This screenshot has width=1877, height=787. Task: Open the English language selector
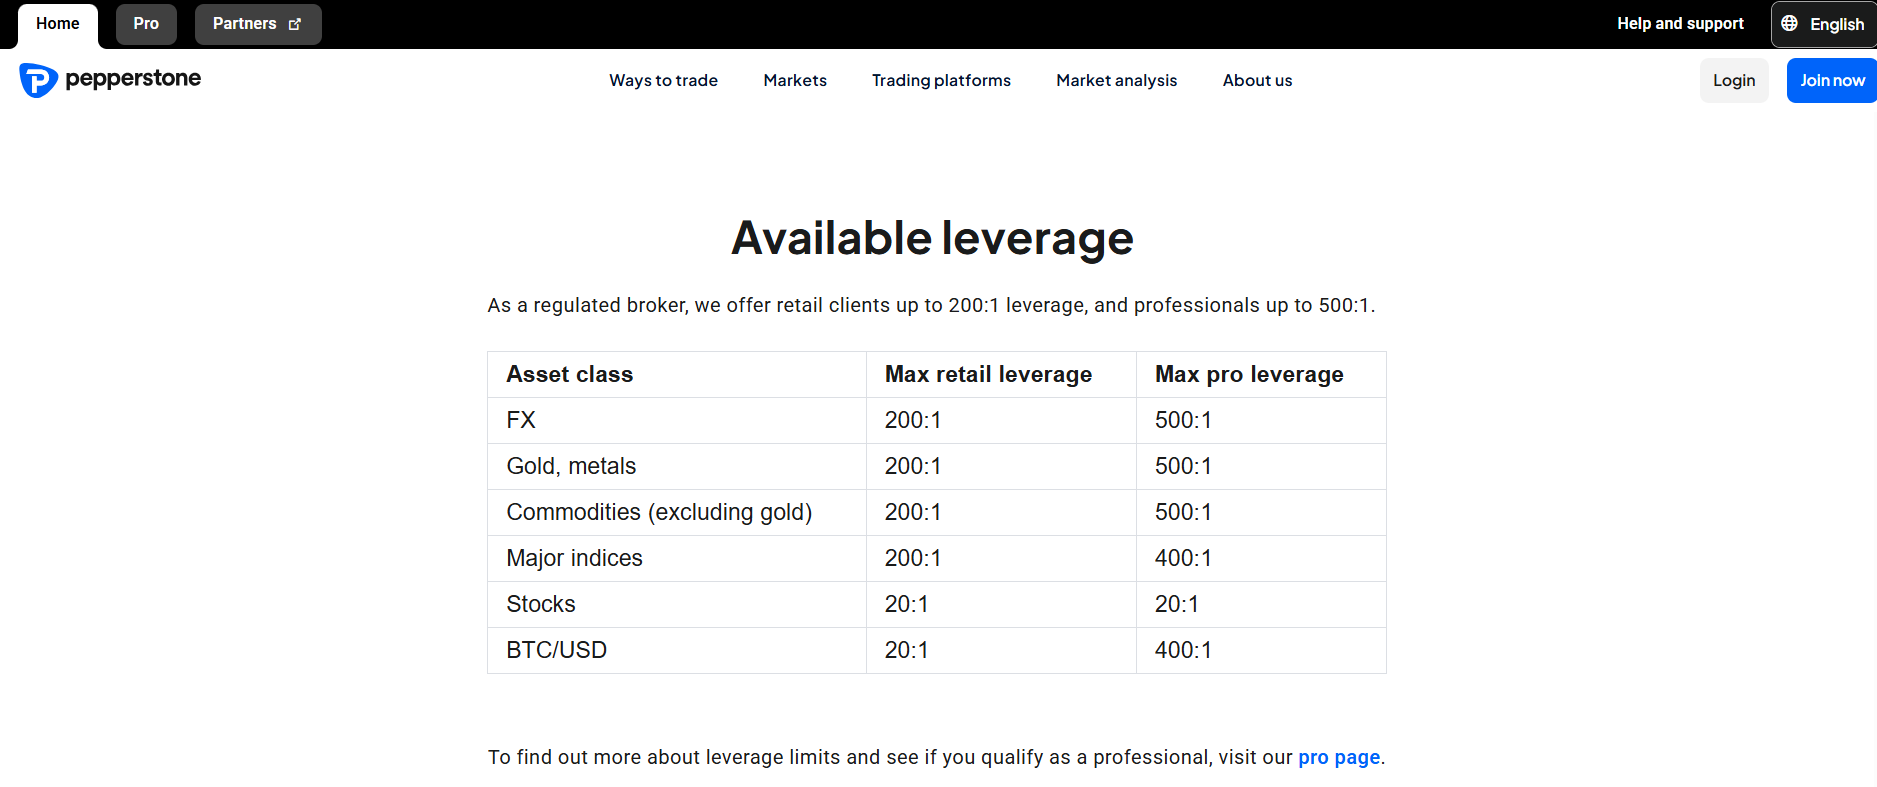click(x=1824, y=24)
